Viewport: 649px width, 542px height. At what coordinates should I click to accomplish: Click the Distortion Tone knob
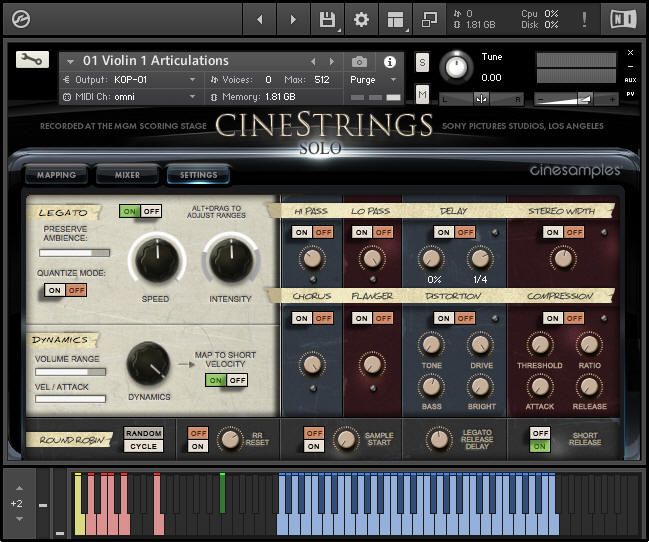pos(431,344)
